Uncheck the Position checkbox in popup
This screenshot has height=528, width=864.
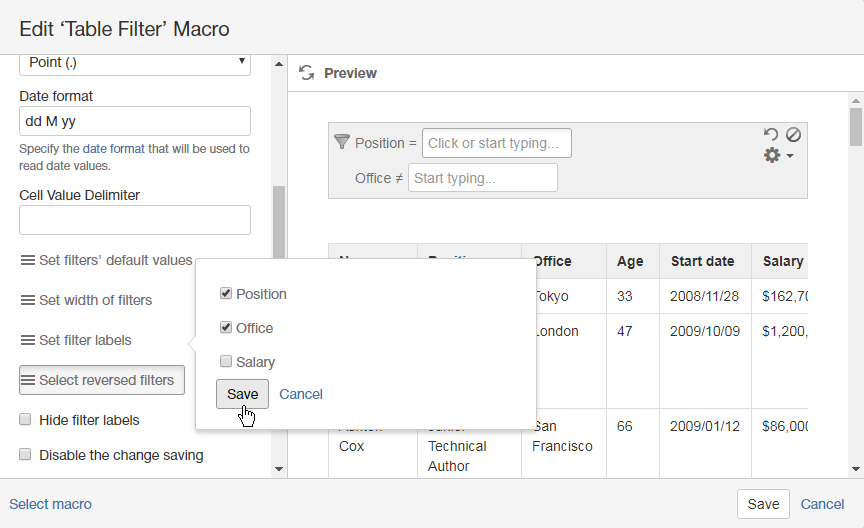(x=226, y=294)
